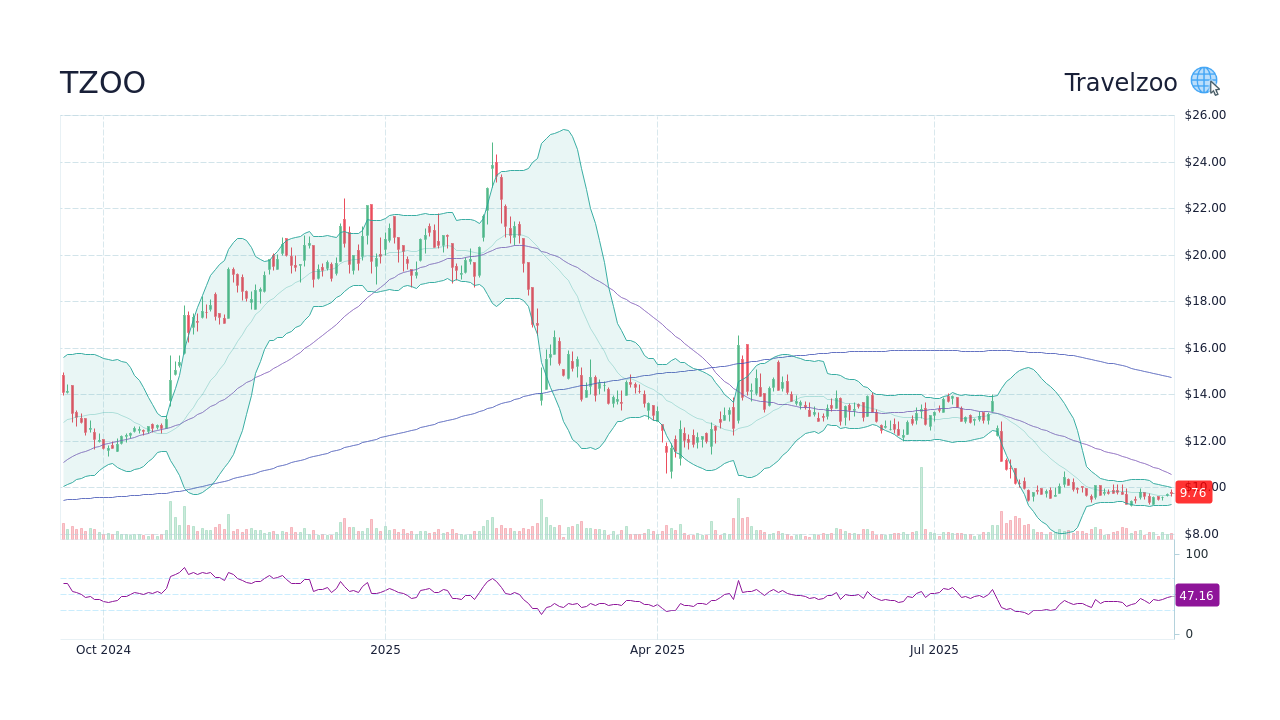Click the TZOO ticker symbol heading
1280x720 pixels.
point(103,82)
